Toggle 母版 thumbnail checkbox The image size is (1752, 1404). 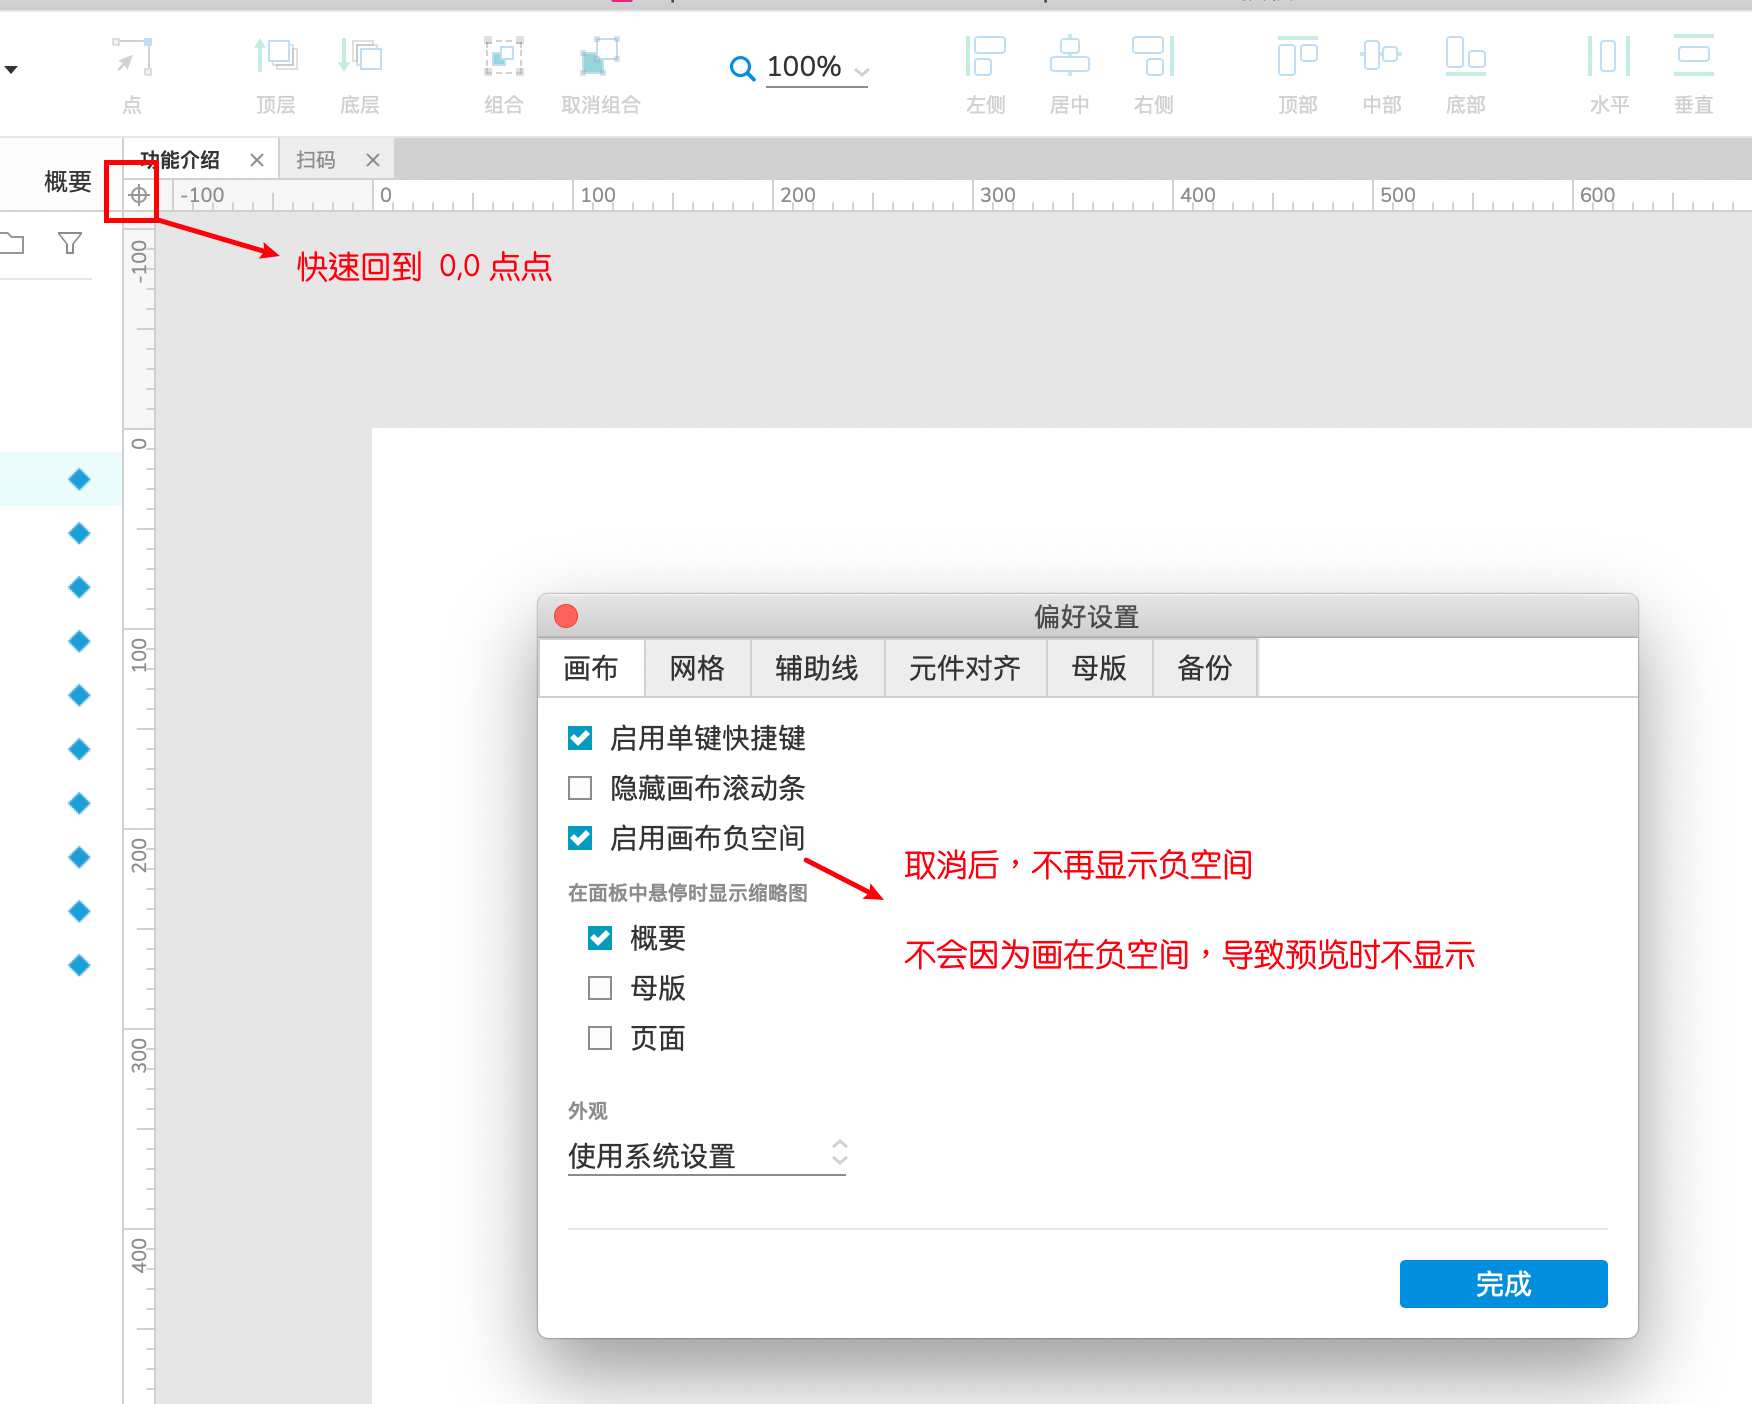click(x=600, y=988)
